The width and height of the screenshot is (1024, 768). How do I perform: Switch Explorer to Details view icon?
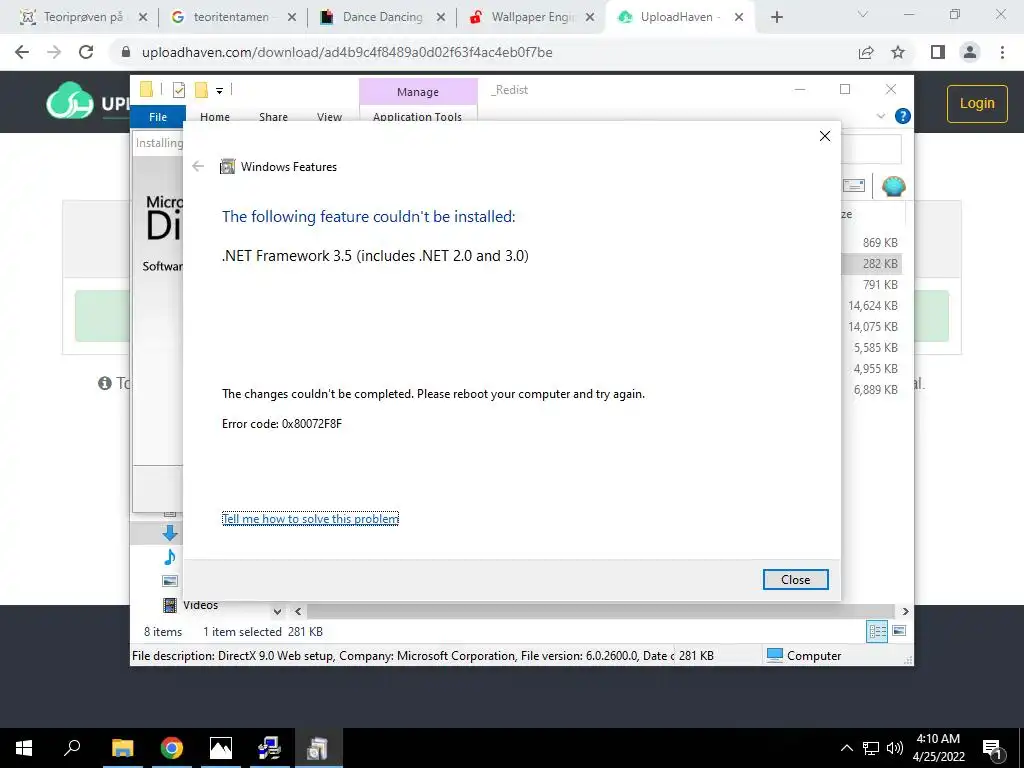coord(877,631)
